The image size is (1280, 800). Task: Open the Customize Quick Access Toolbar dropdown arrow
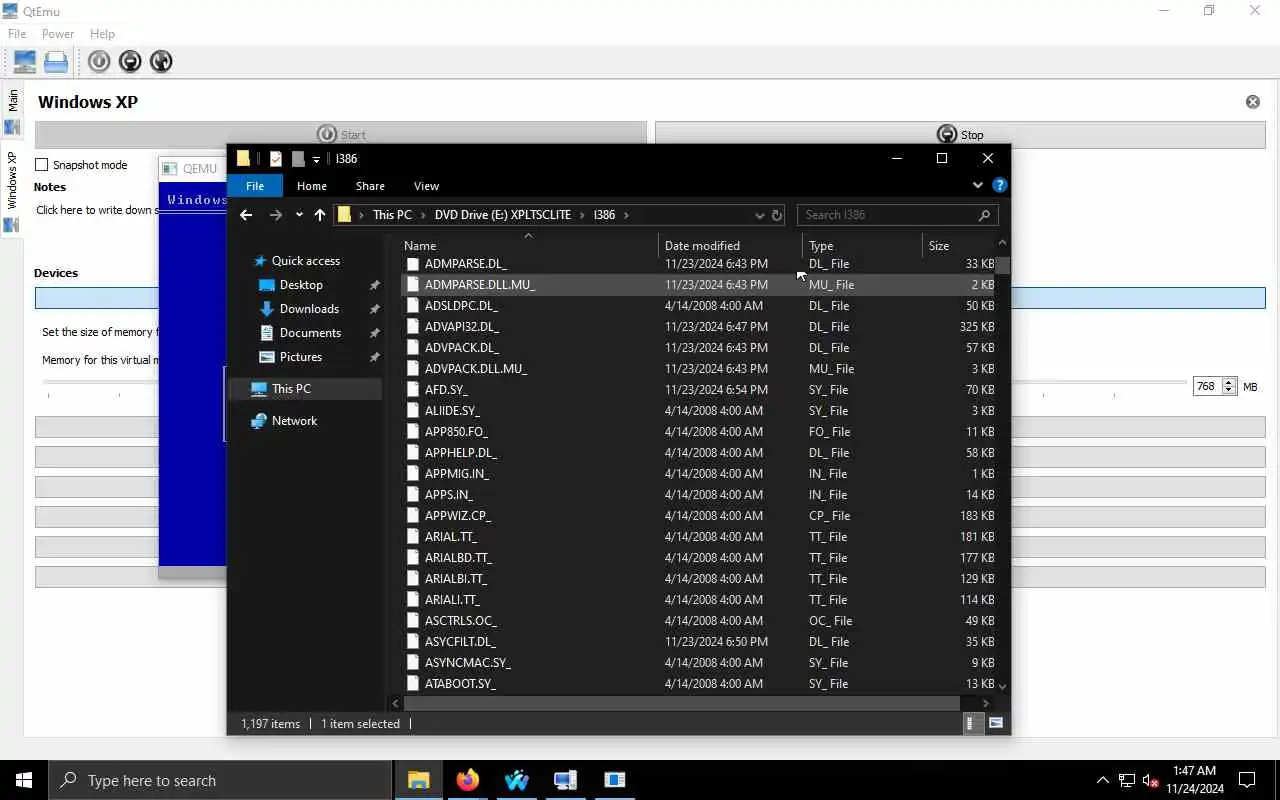click(x=316, y=160)
